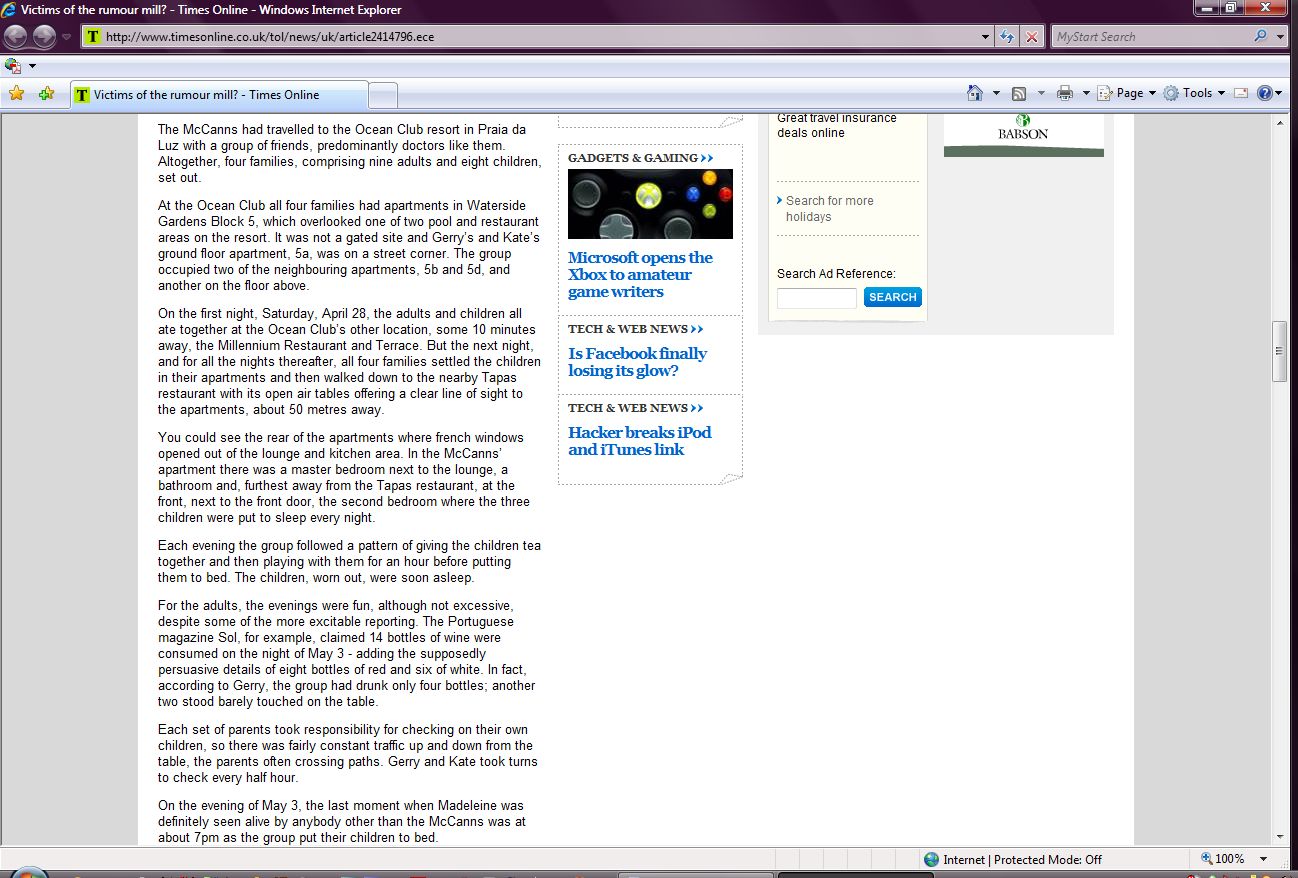Click the Home icon in command bar

(x=975, y=93)
